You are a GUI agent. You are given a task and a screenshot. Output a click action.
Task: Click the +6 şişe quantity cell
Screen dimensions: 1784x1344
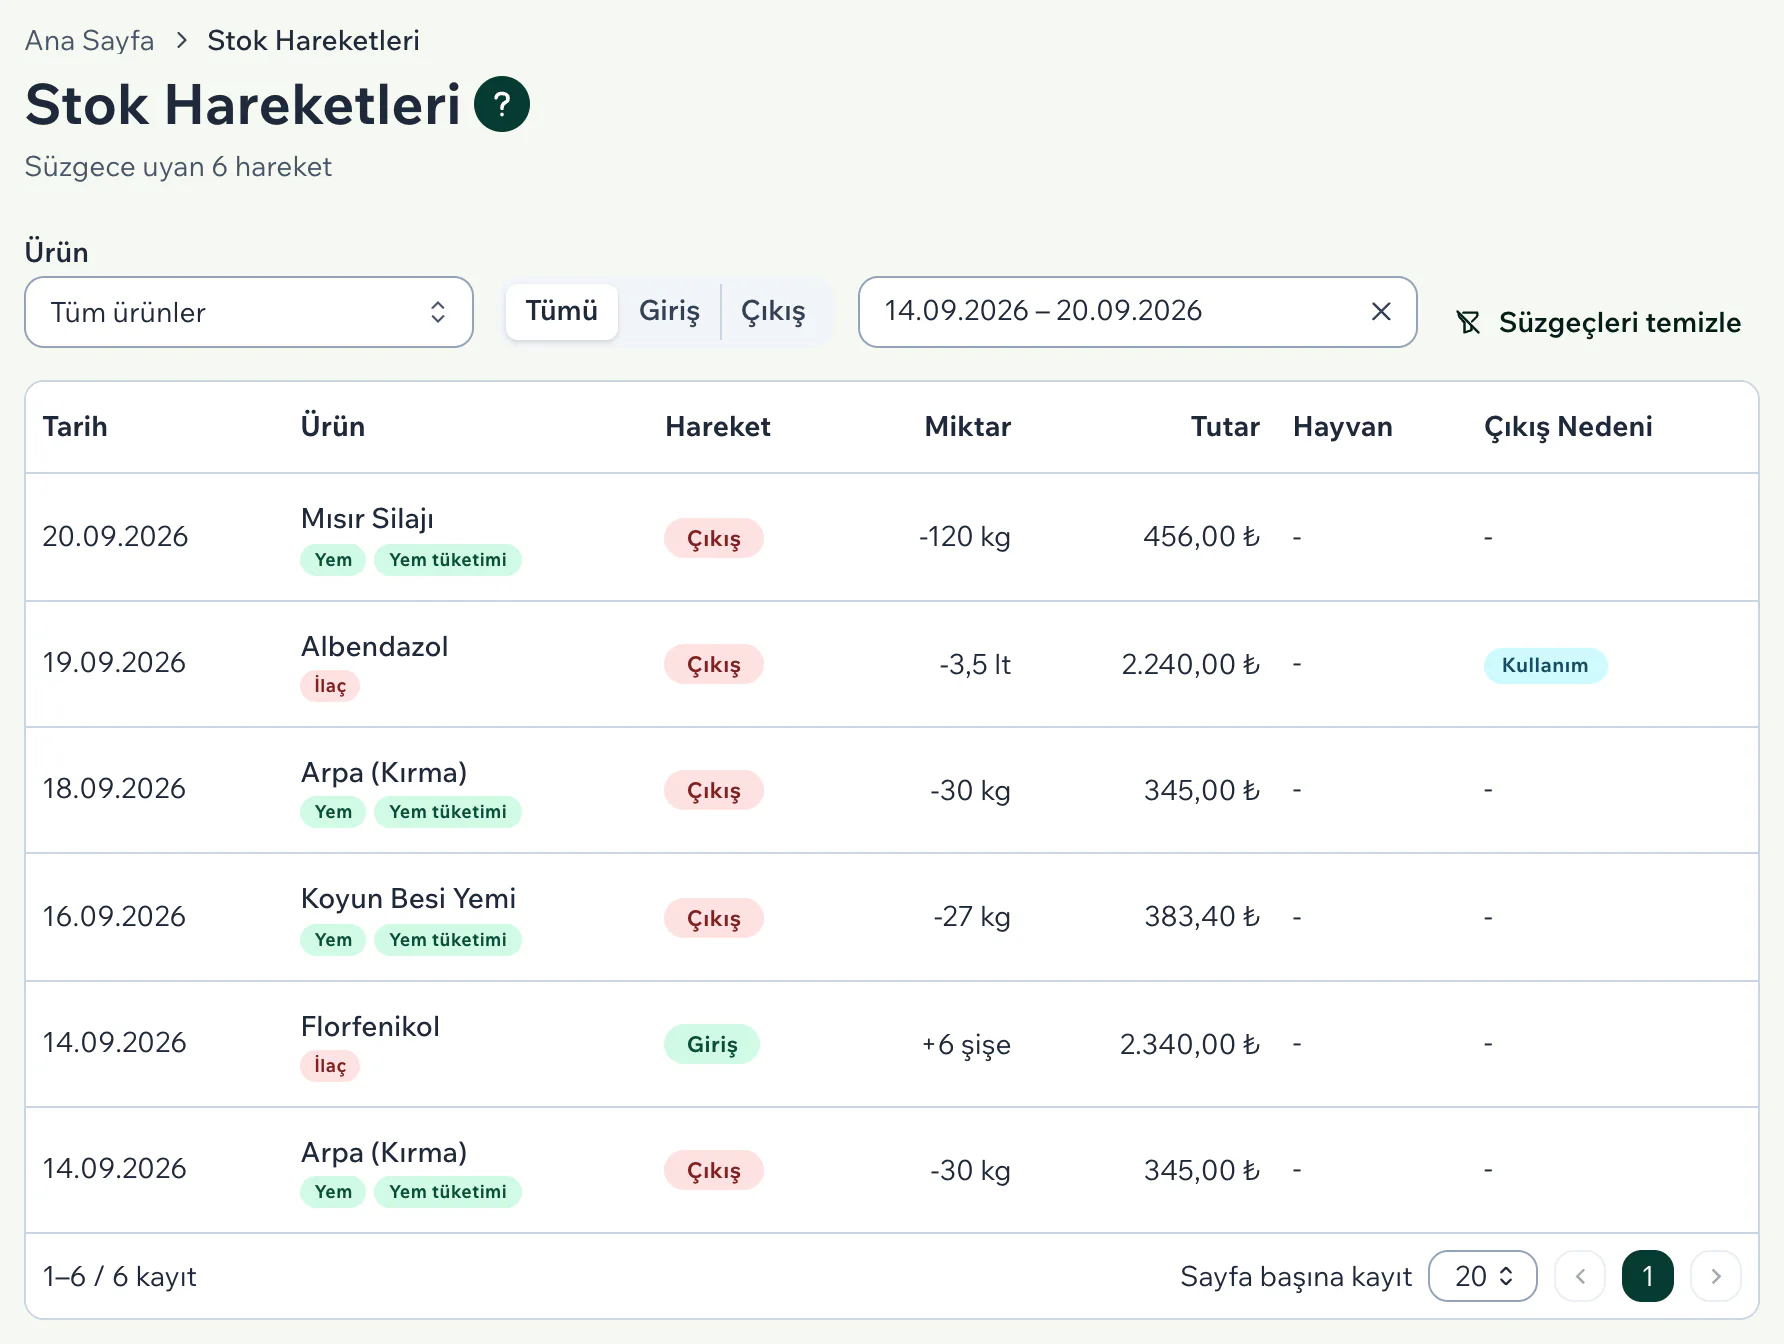click(x=966, y=1045)
